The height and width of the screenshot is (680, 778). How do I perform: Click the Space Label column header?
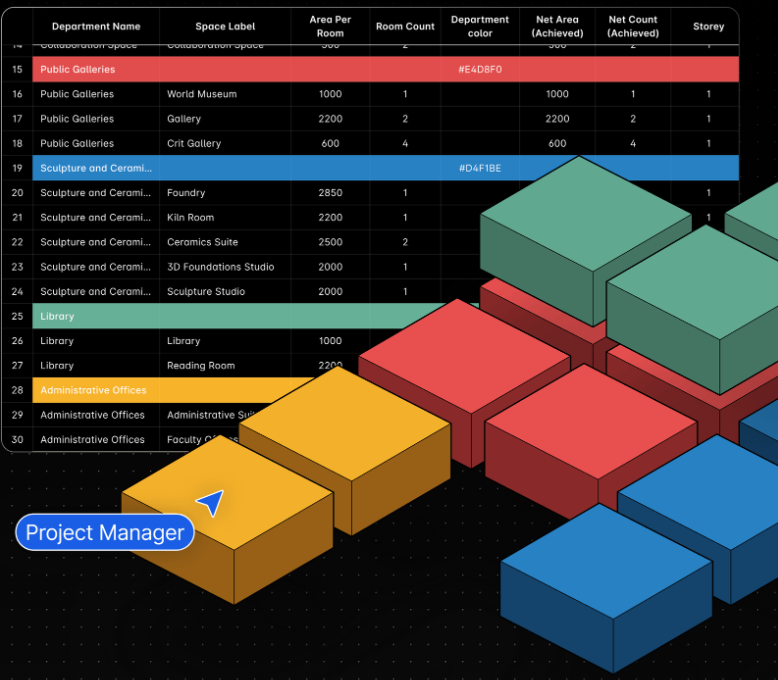pyautogui.click(x=225, y=27)
